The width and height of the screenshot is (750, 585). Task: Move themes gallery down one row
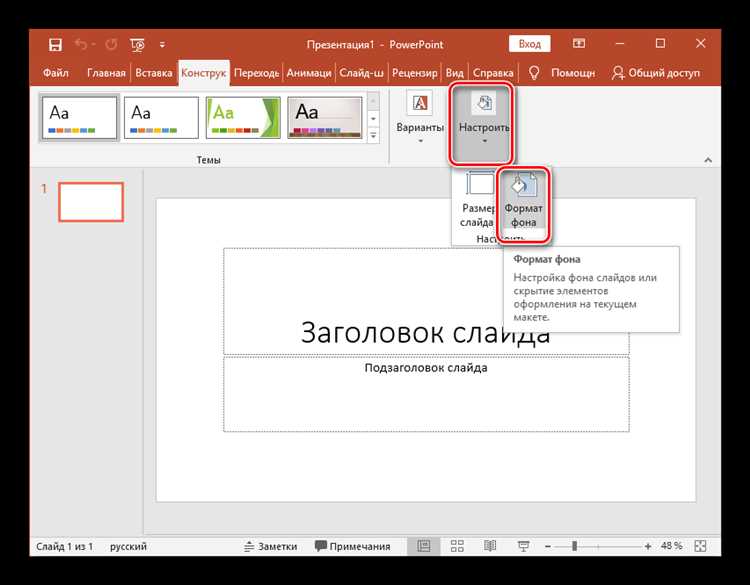[373, 118]
